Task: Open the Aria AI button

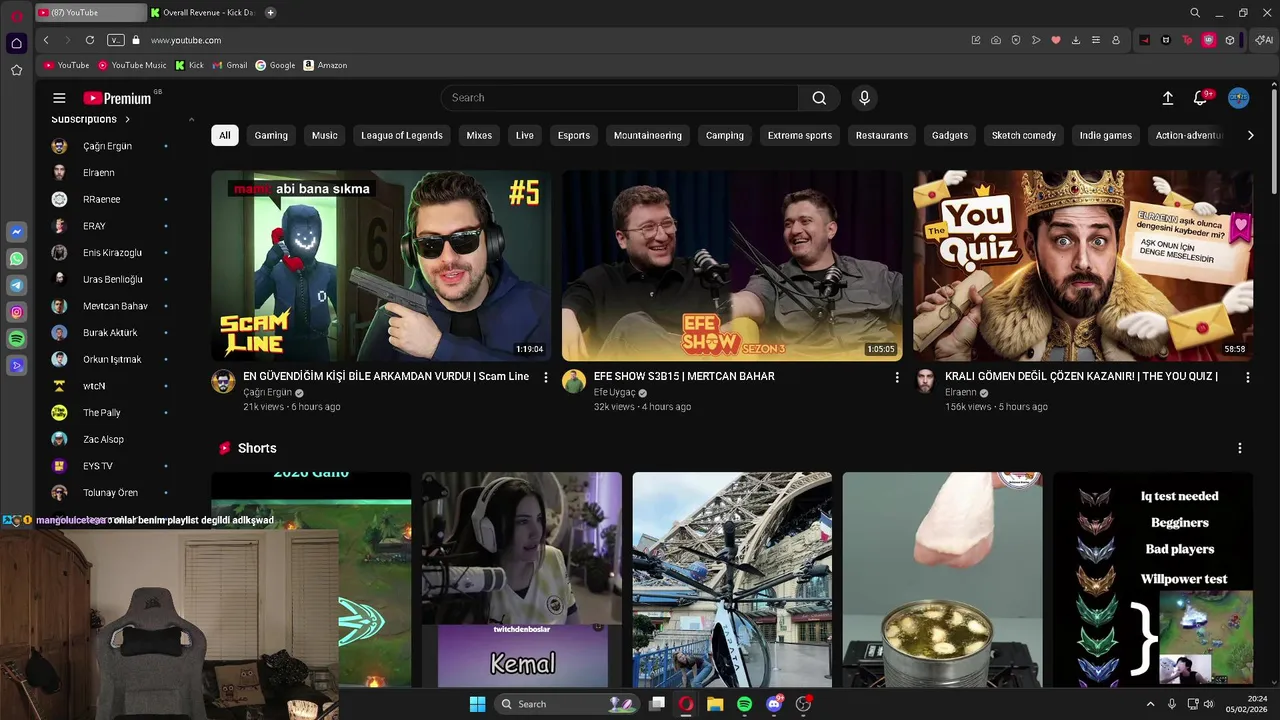Action: pyautogui.click(x=1264, y=40)
